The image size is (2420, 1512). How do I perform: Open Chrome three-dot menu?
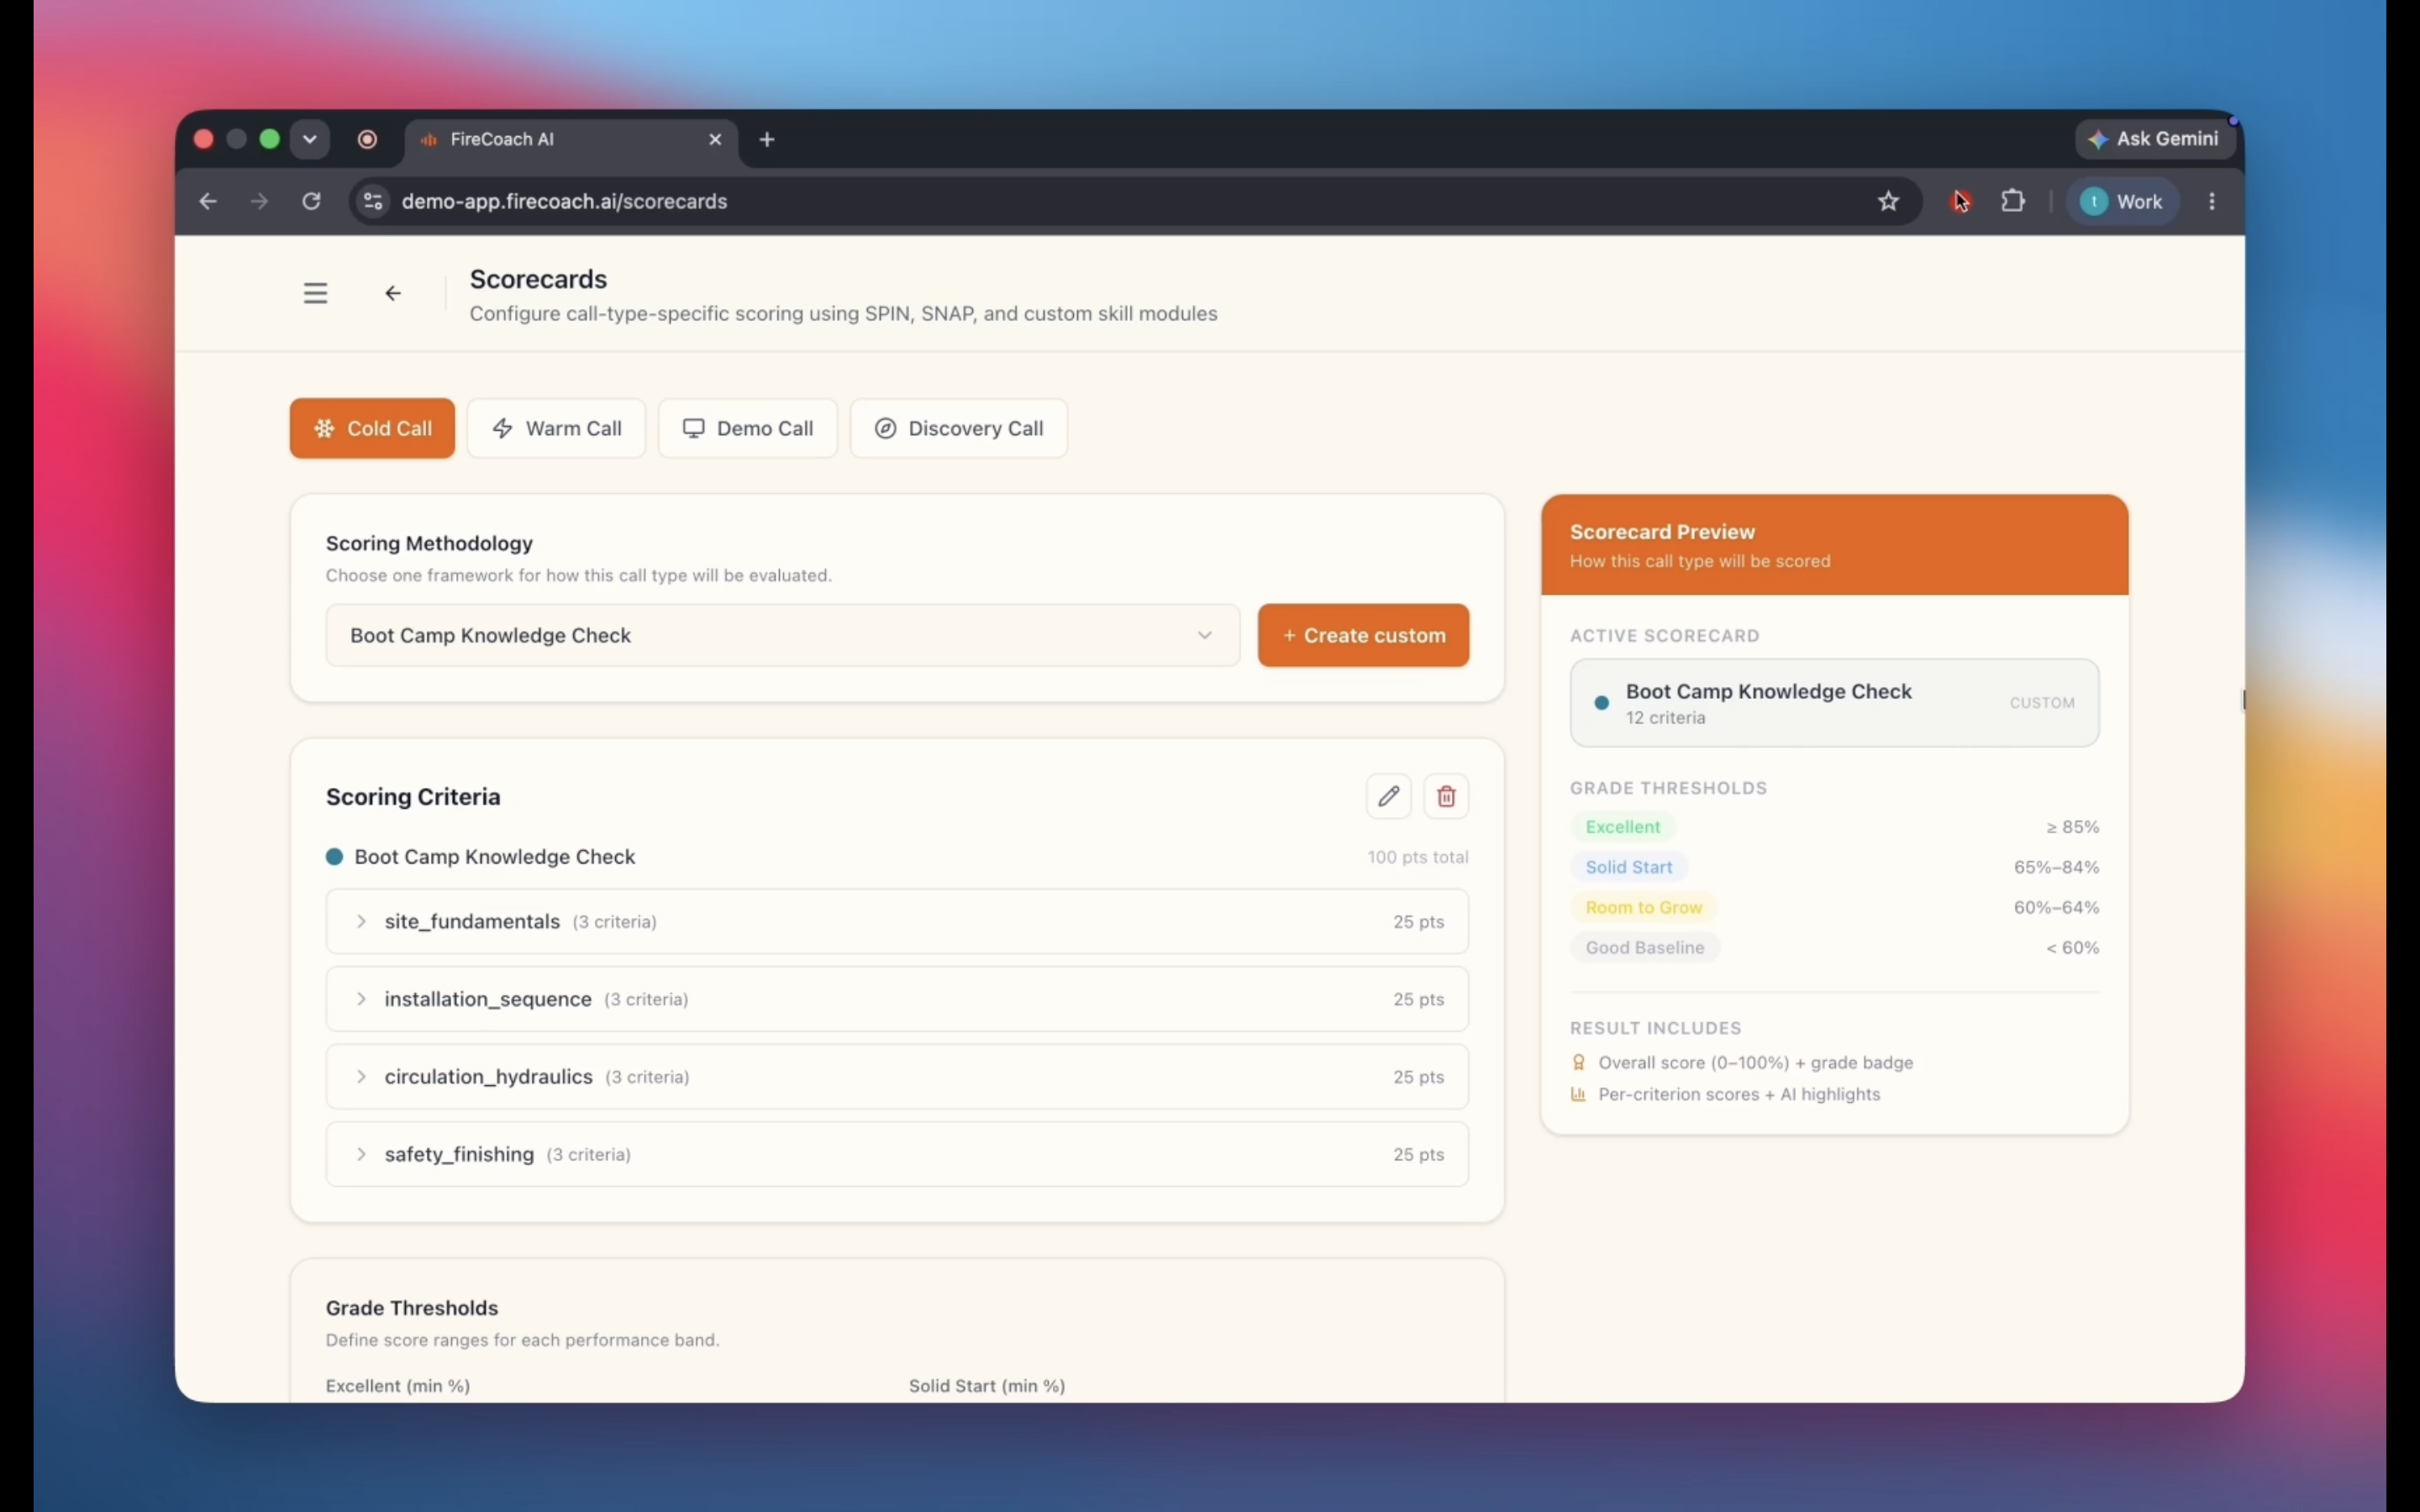[x=2212, y=201]
